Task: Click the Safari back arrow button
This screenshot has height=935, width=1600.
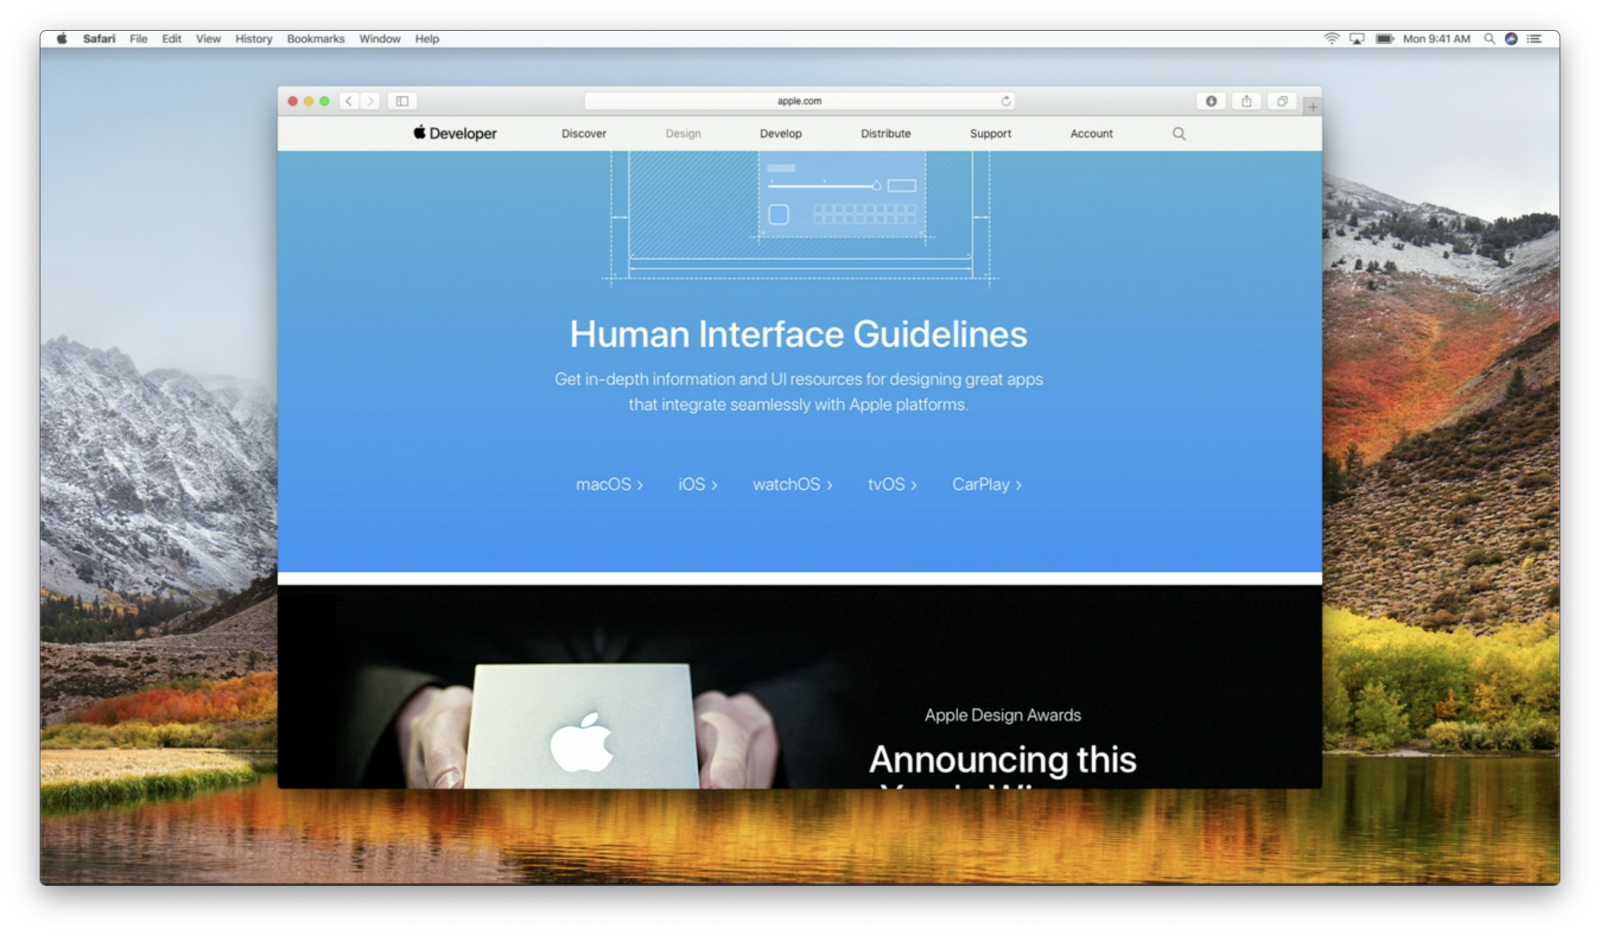Action: (348, 101)
